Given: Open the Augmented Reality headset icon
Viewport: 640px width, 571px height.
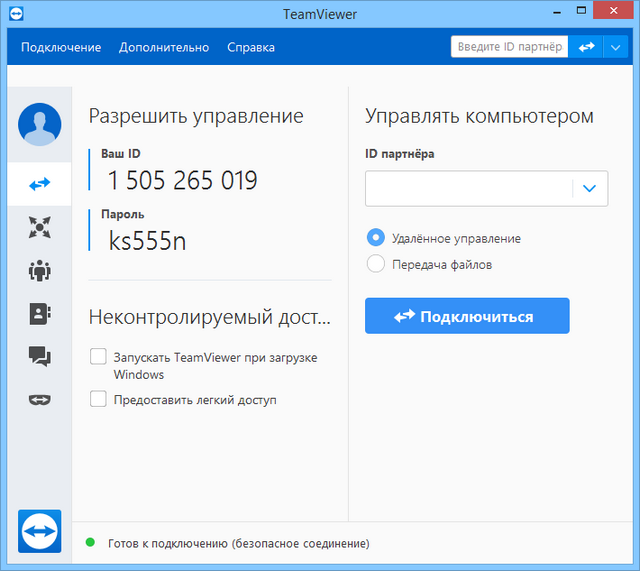Looking at the screenshot, I should tap(39, 399).
